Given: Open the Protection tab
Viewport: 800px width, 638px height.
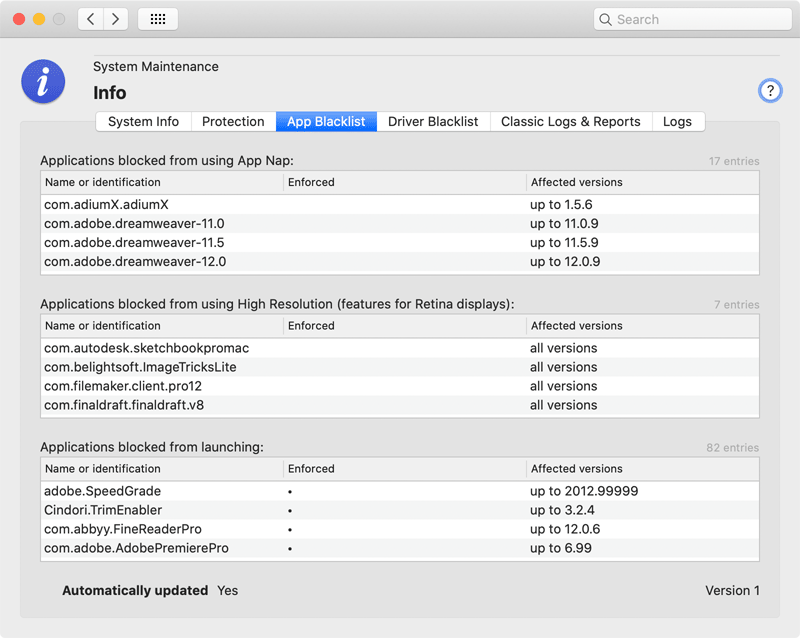Looking at the screenshot, I should pyautogui.click(x=233, y=121).
